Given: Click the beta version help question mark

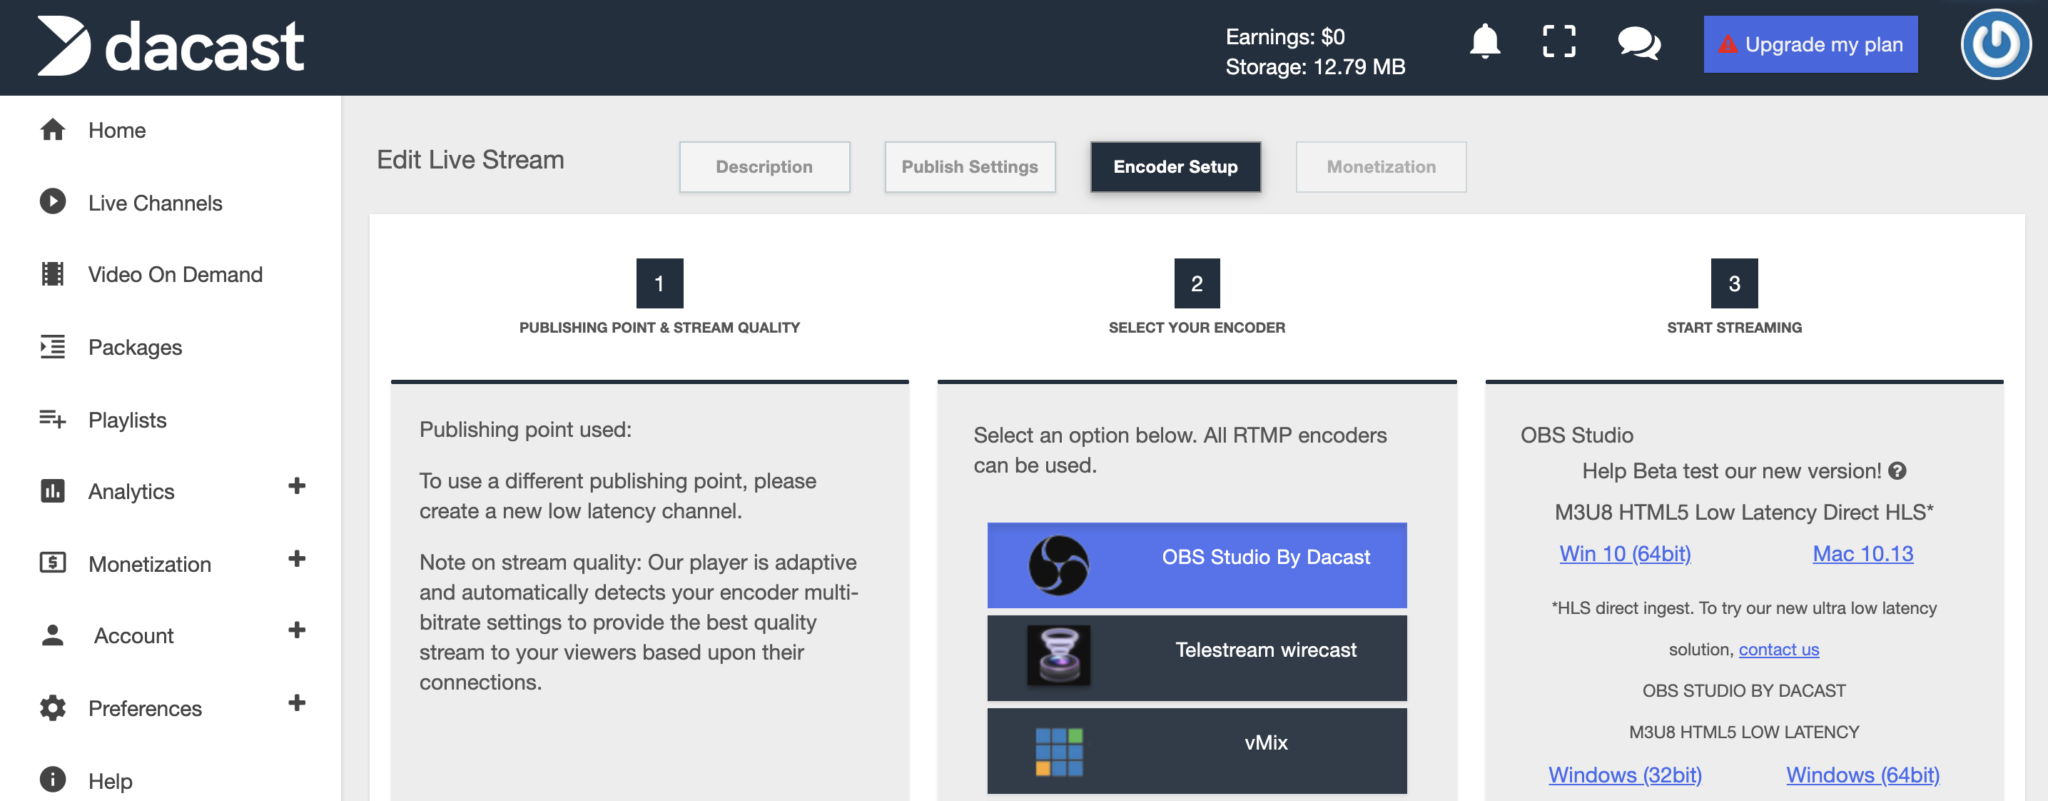Looking at the screenshot, I should coord(1897,471).
